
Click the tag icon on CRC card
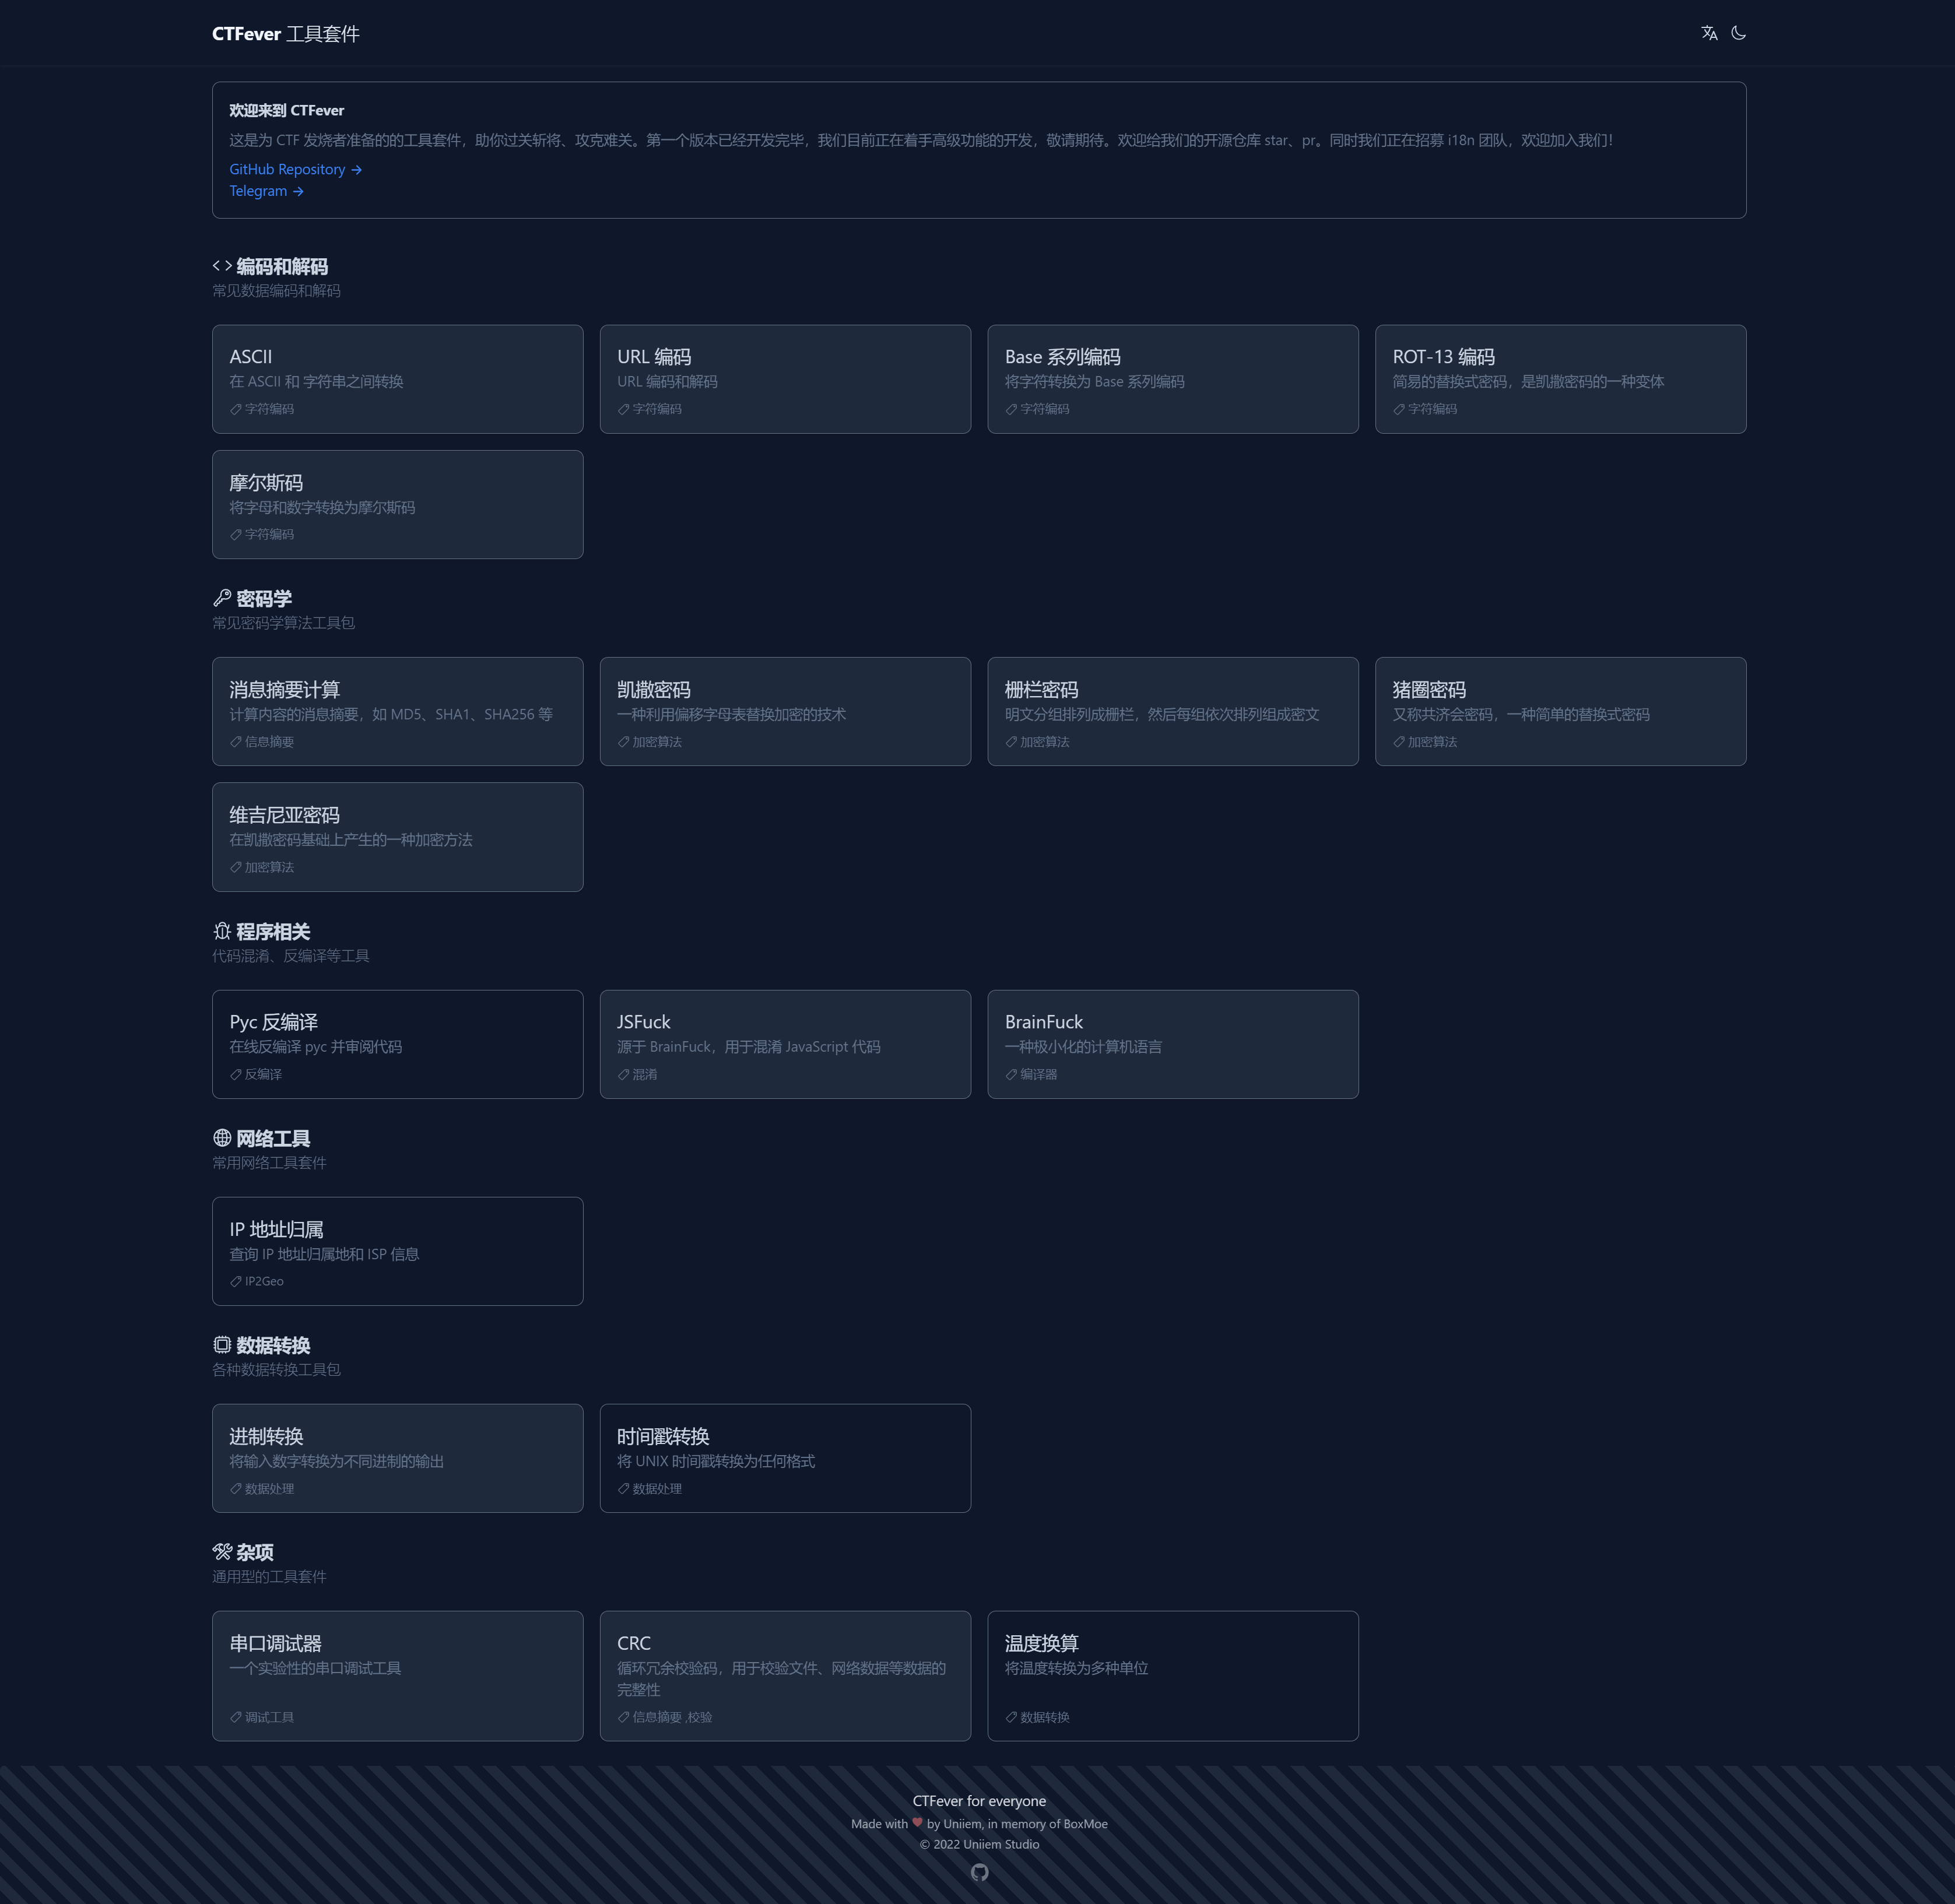(623, 1717)
